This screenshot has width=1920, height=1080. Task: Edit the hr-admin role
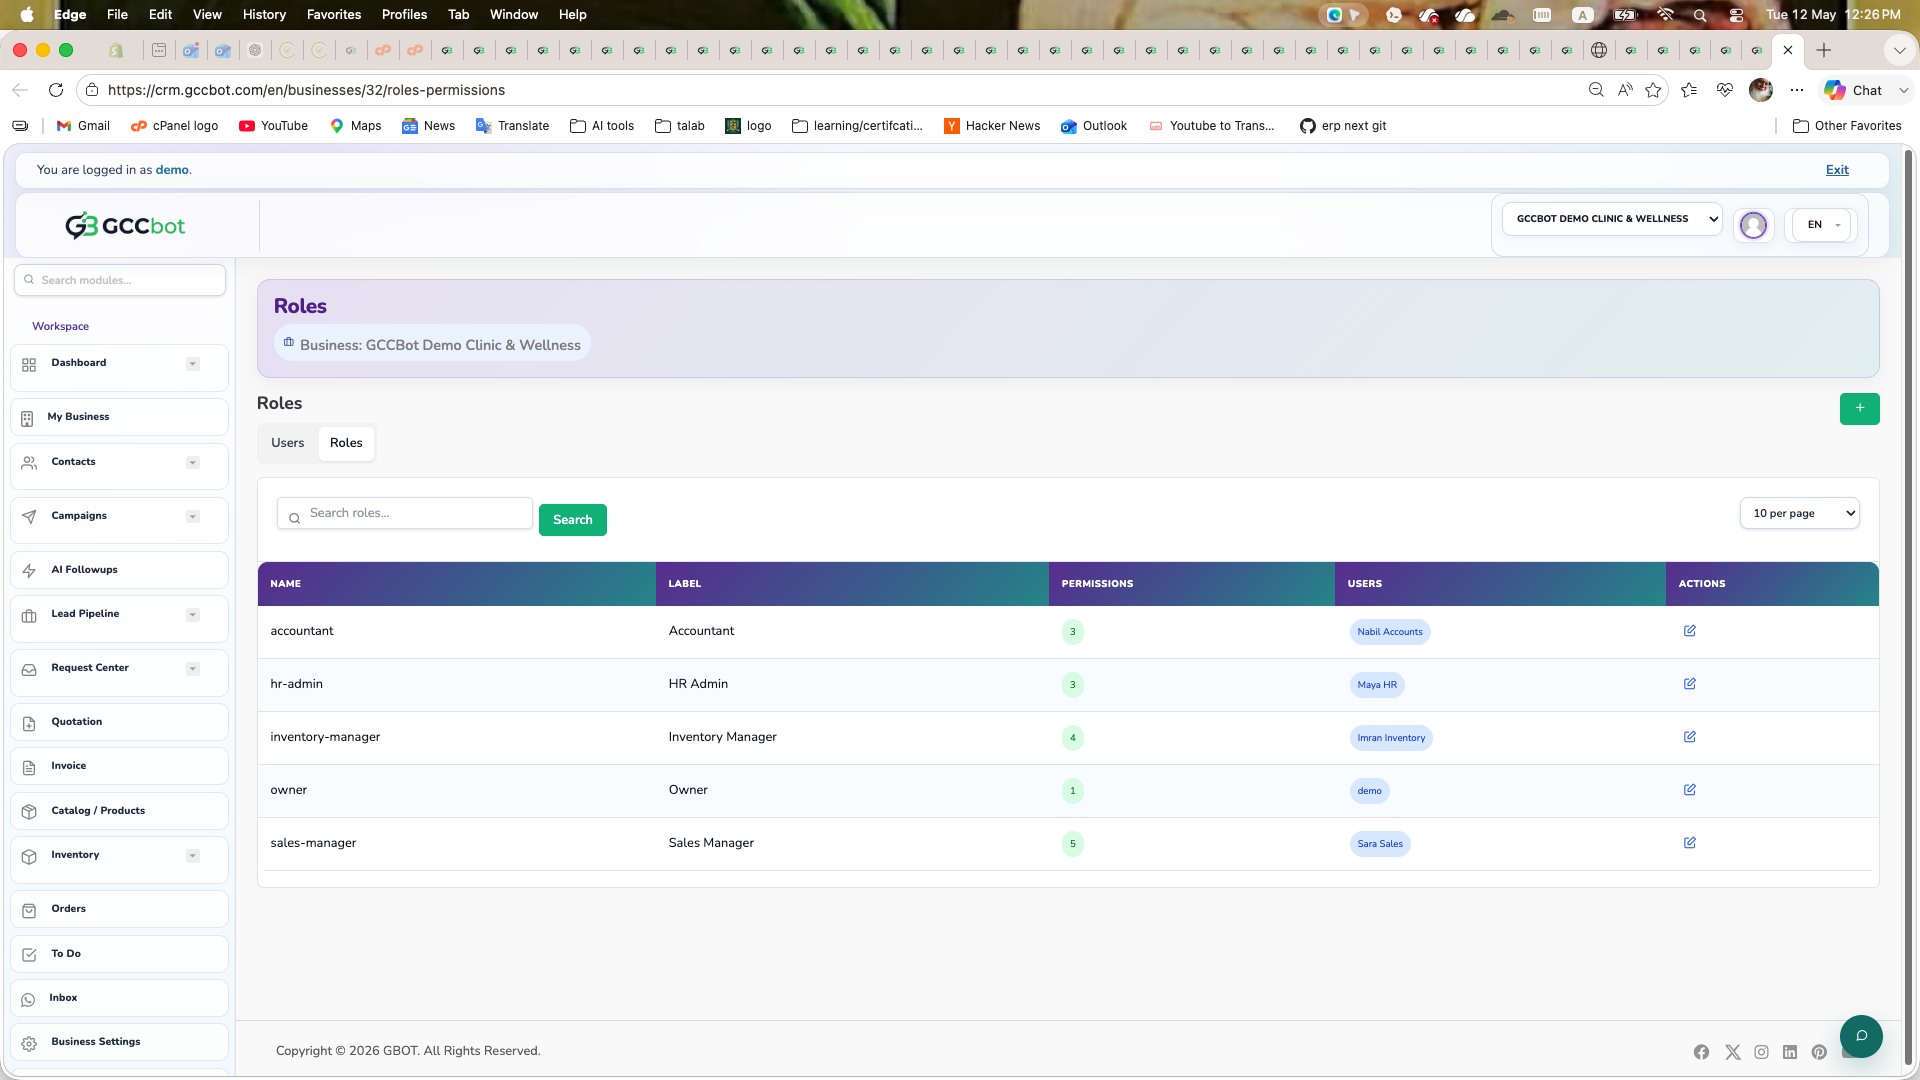(x=1689, y=684)
